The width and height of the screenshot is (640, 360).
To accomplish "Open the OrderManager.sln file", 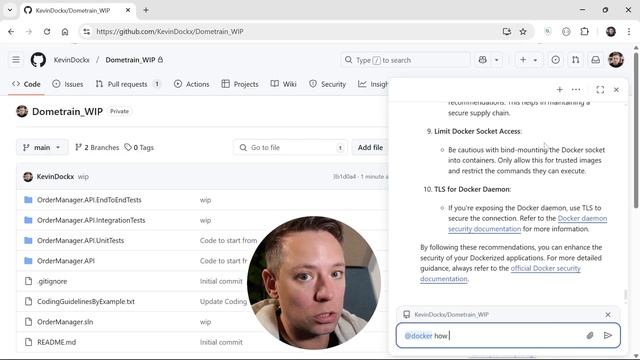I will pyautogui.click(x=65, y=322).
